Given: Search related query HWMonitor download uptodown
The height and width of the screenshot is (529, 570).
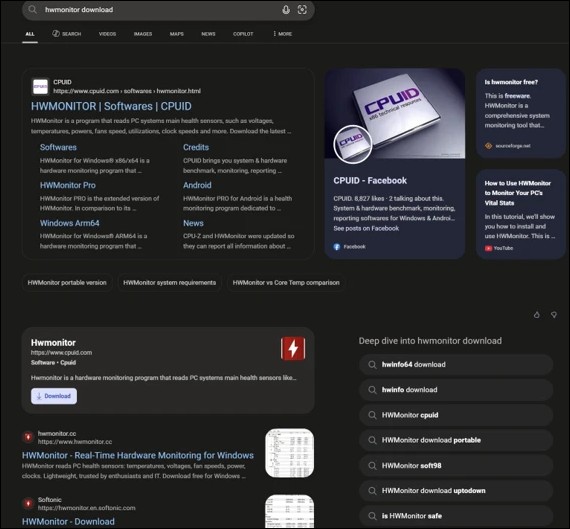Looking at the screenshot, I should point(456,491).
